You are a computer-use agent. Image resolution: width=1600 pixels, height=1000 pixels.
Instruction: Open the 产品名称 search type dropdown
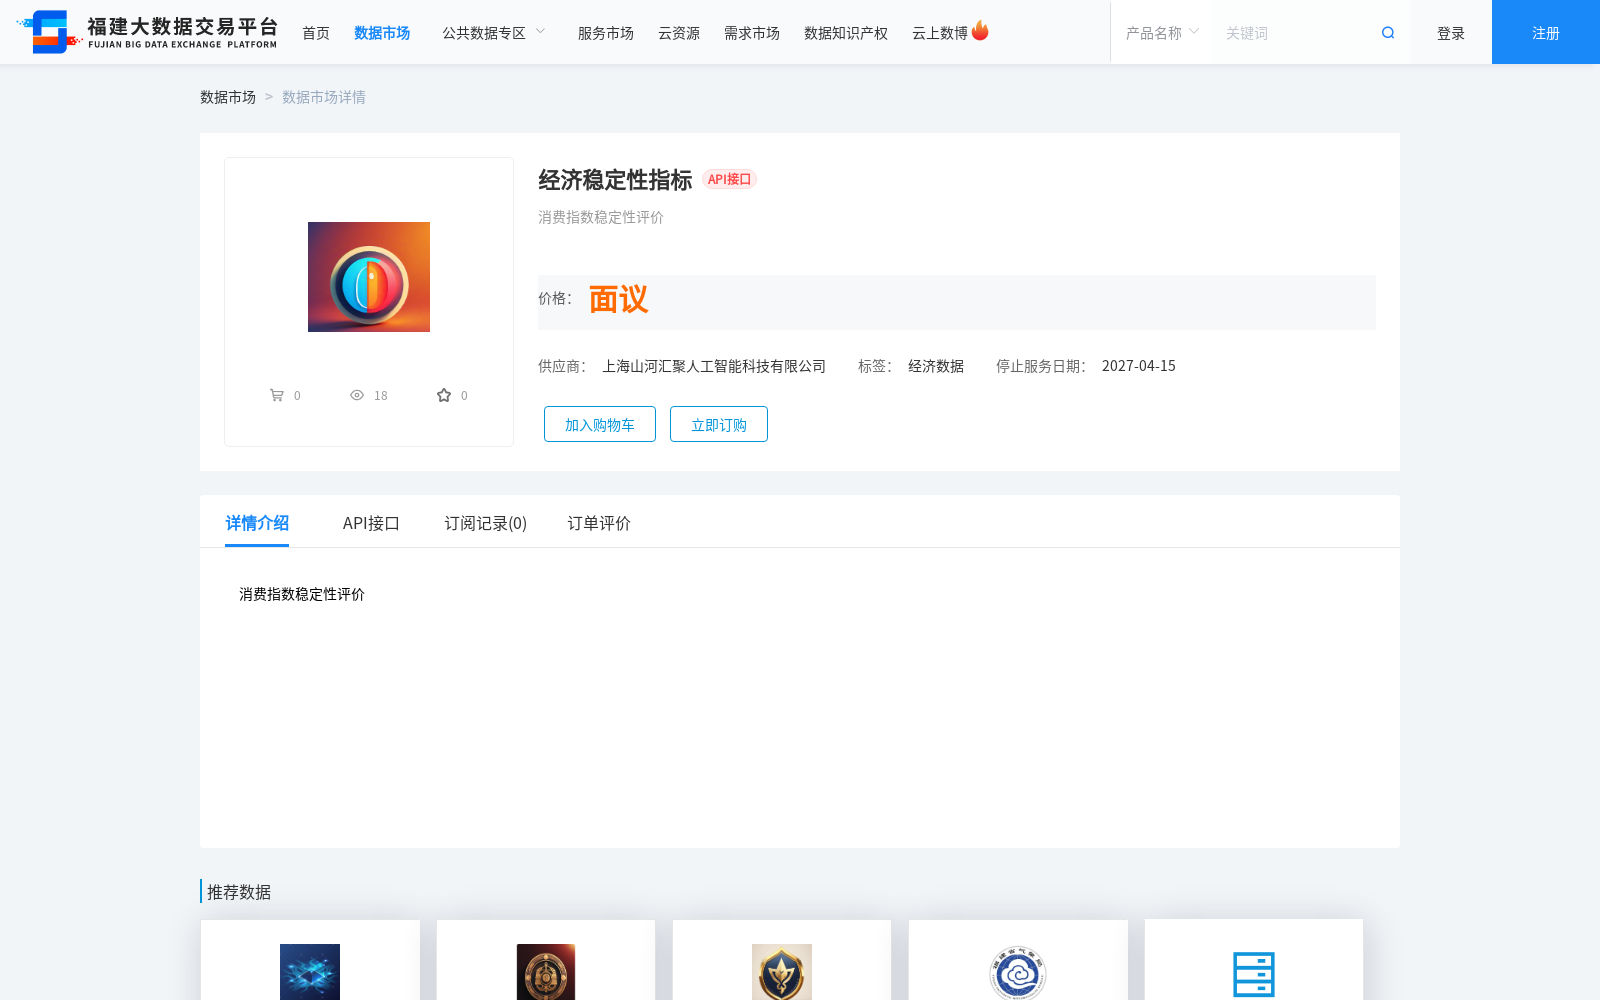tap(1162, 33)
